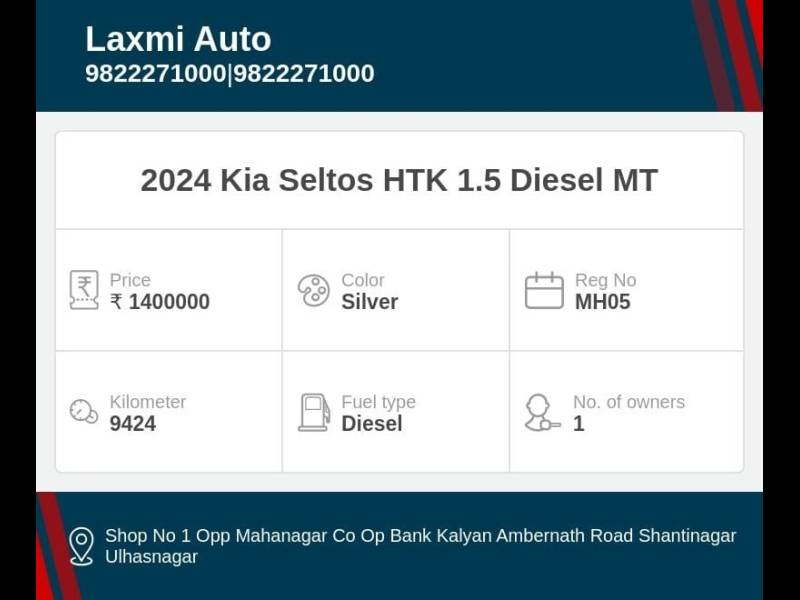
Task: Click the first phone number 9822271000
Action: pyautogui.click(x=155, y=73)
